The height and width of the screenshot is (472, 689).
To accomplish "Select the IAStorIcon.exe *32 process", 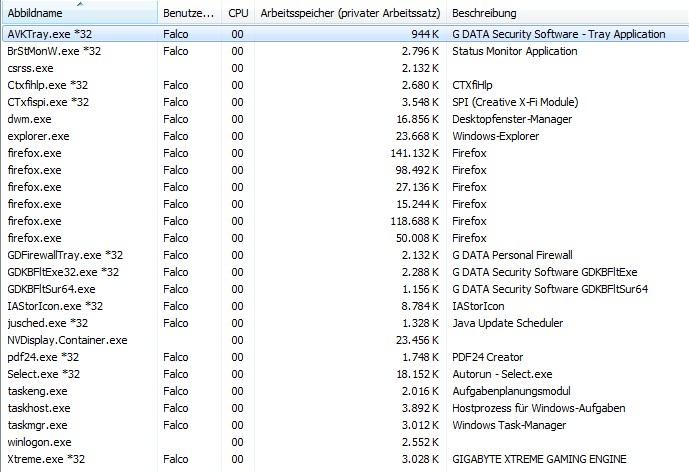I will click(56, 306).
